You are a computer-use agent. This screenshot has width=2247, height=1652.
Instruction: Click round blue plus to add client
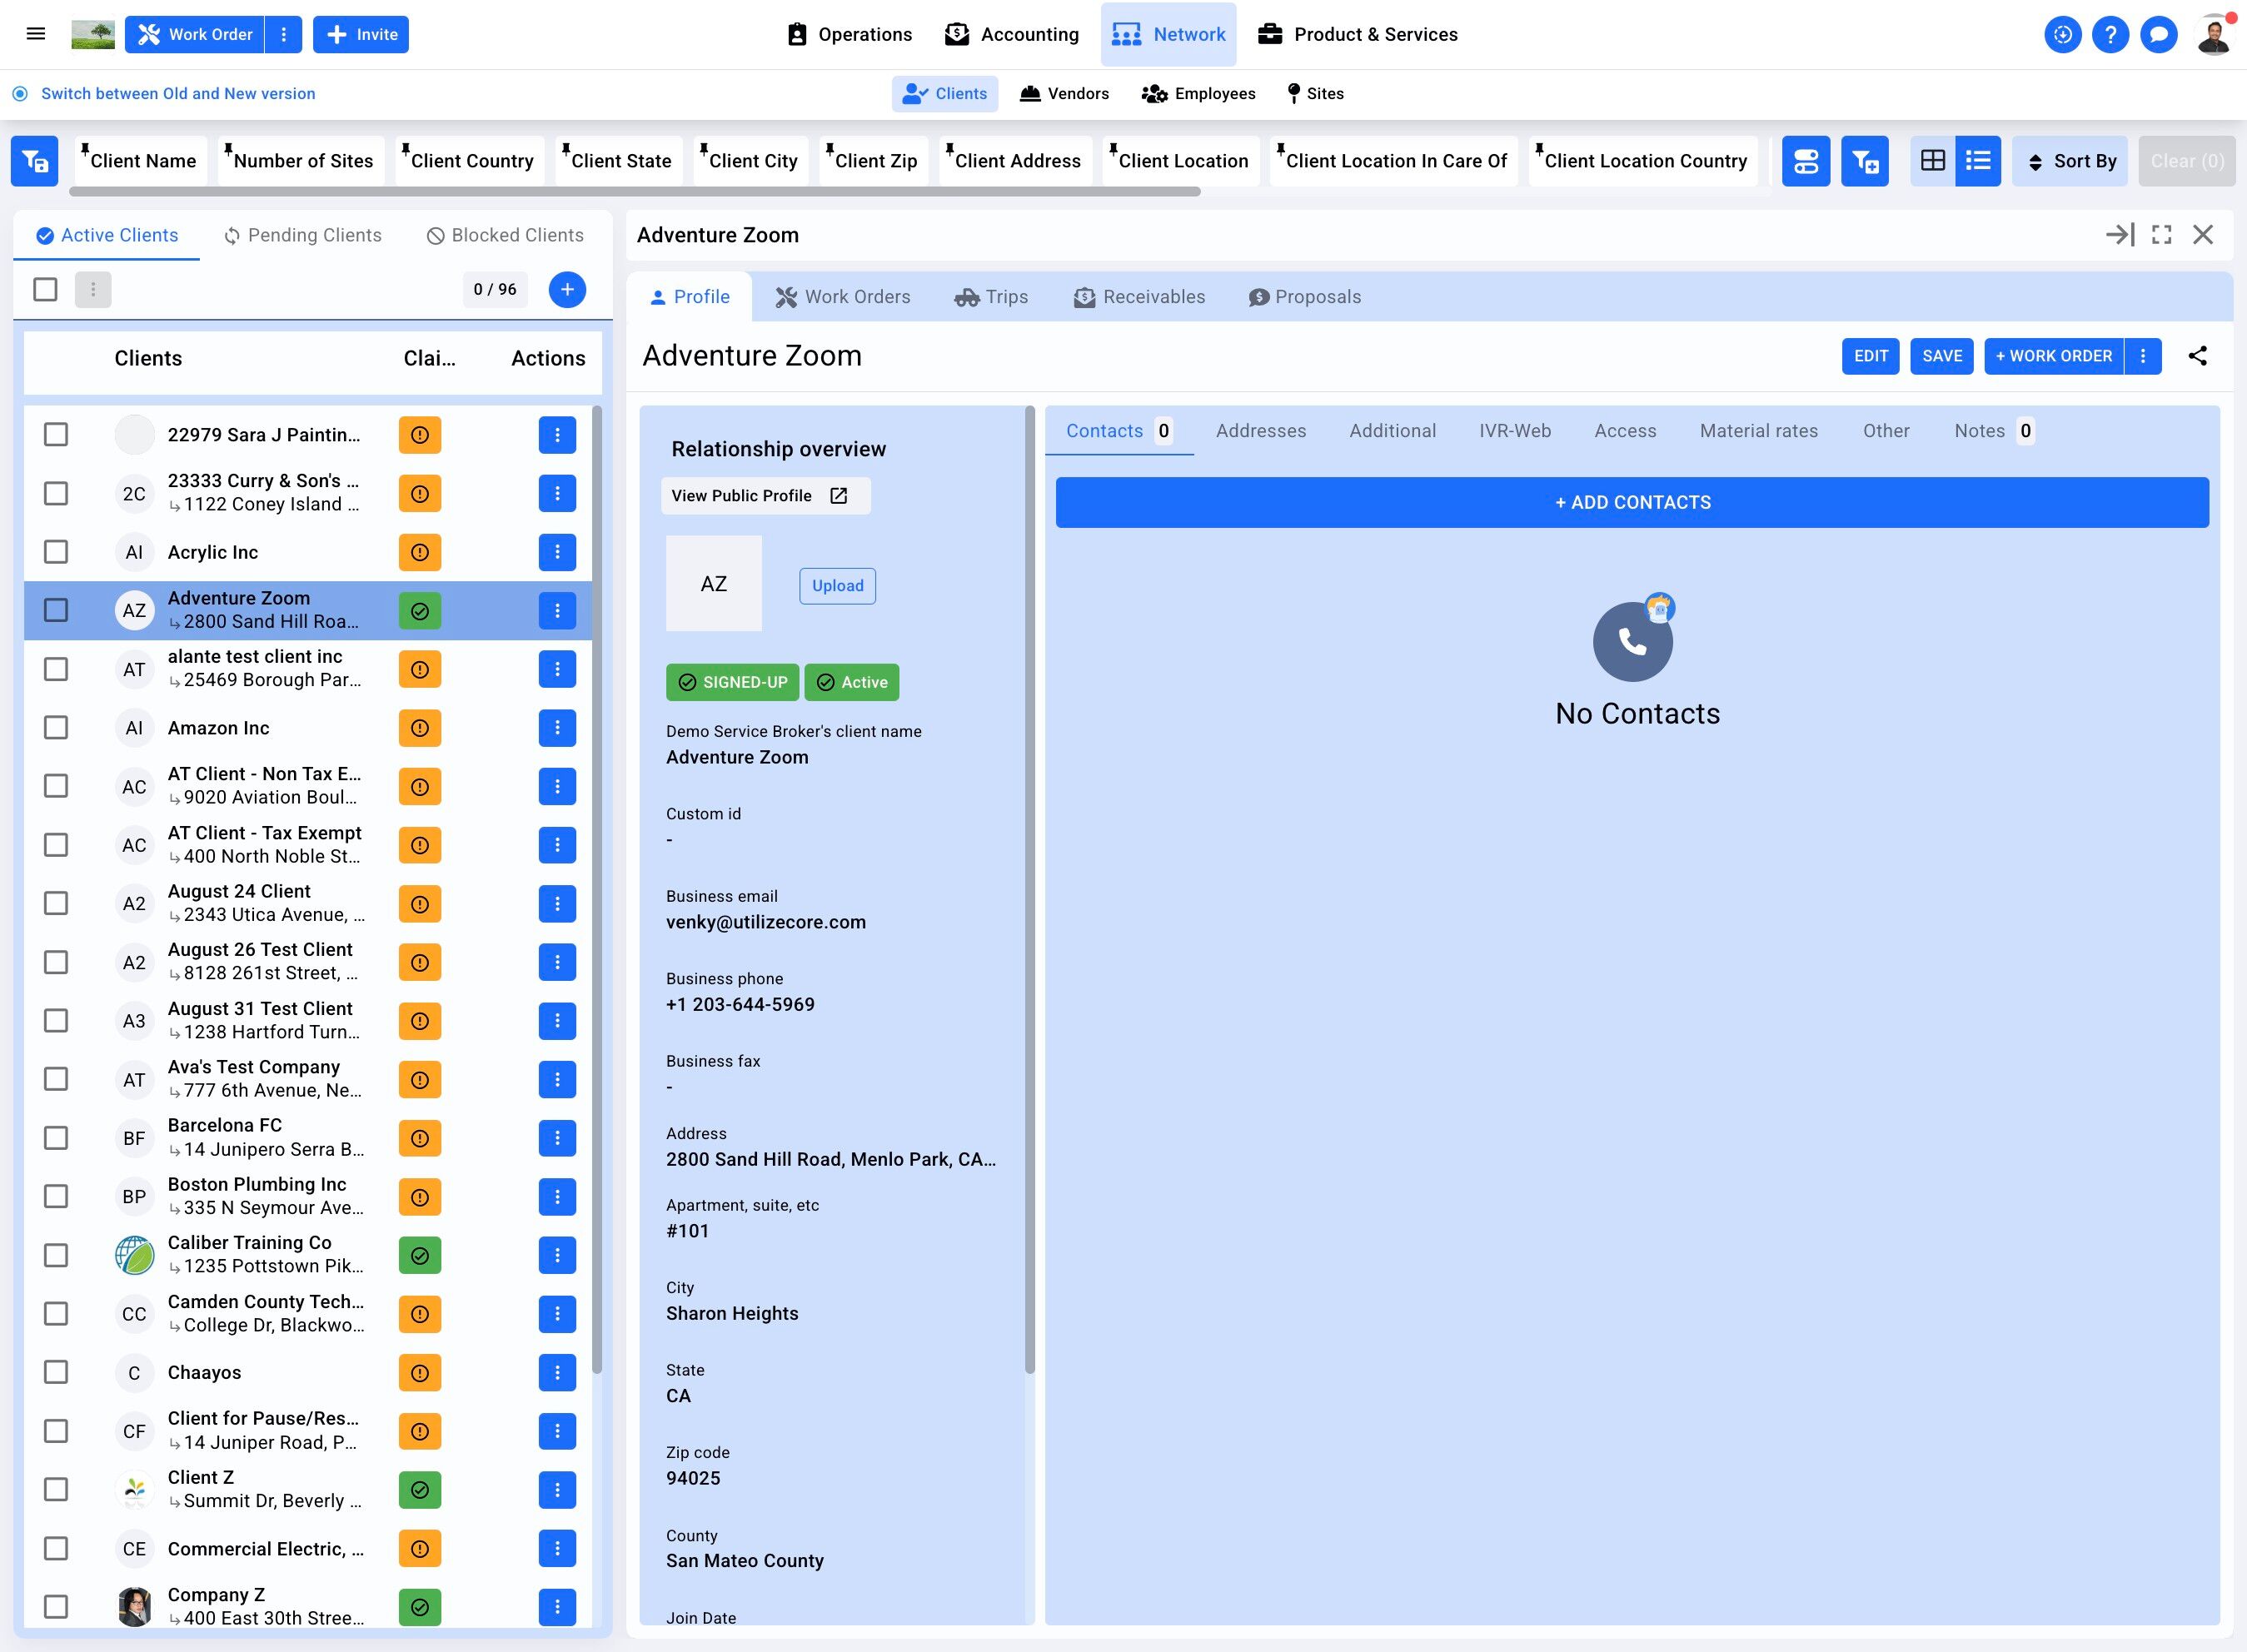(567, 290)
